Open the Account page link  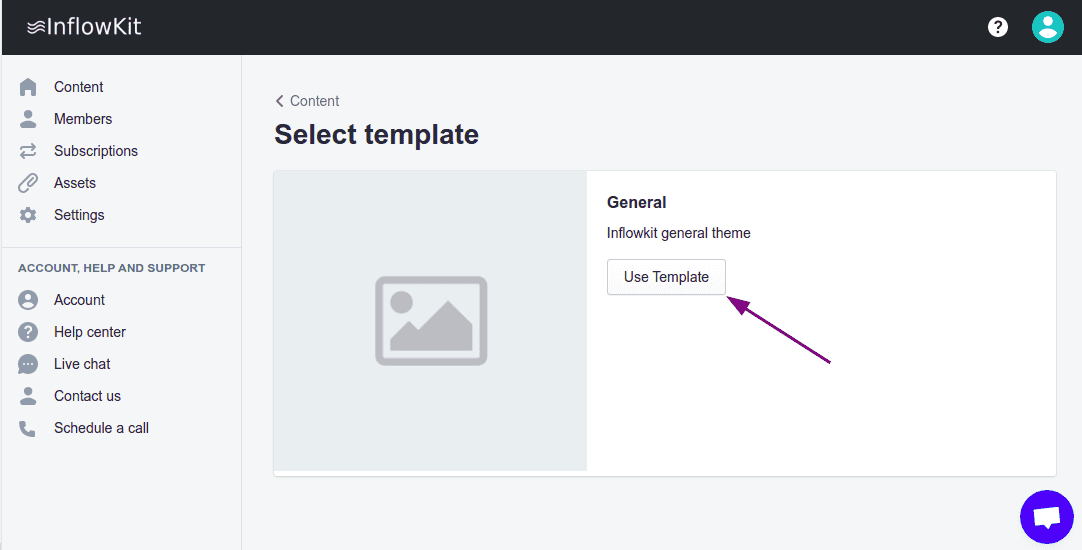point(79,300)
